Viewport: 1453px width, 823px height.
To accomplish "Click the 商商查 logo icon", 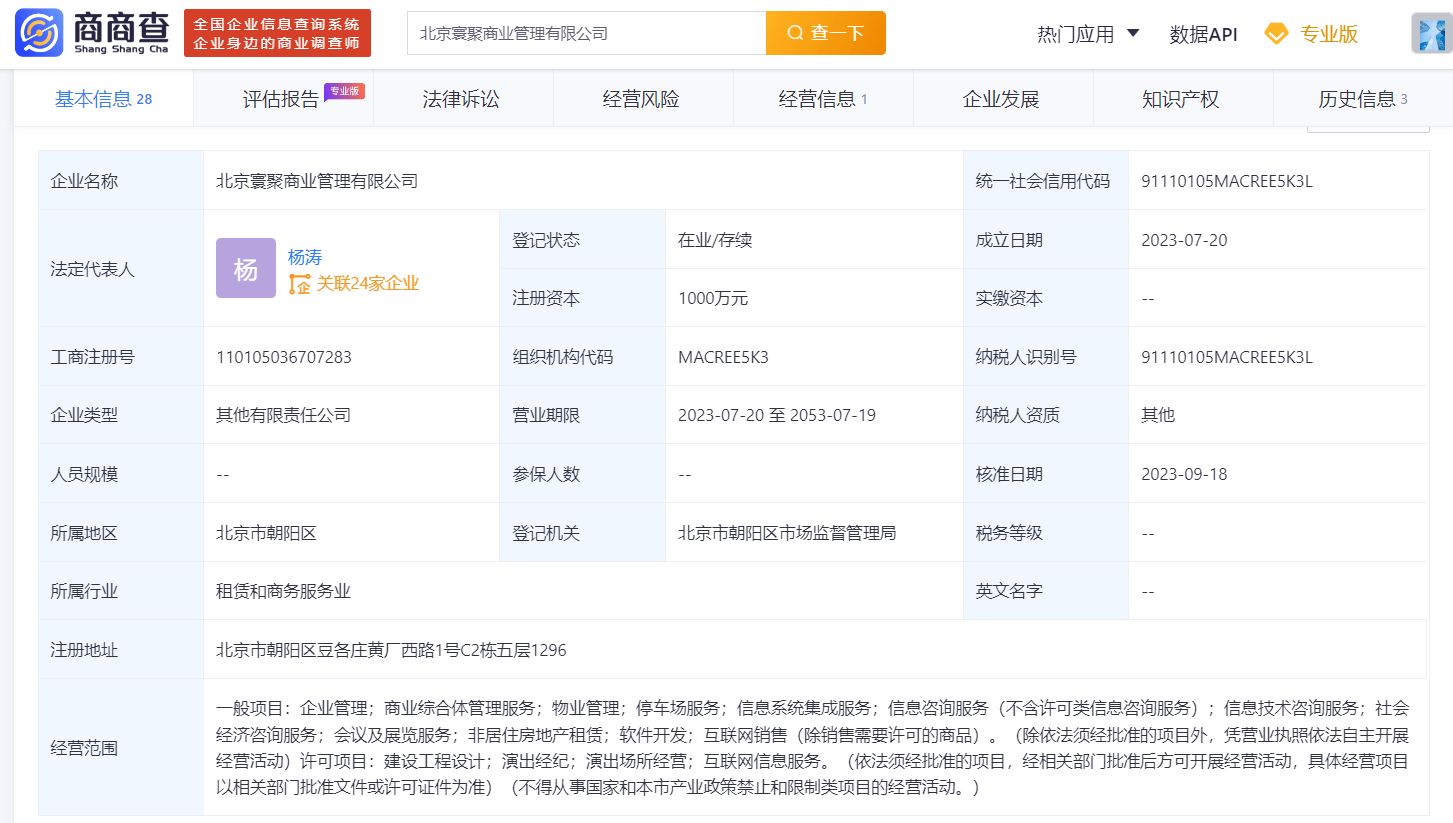I will coord(40,33).
